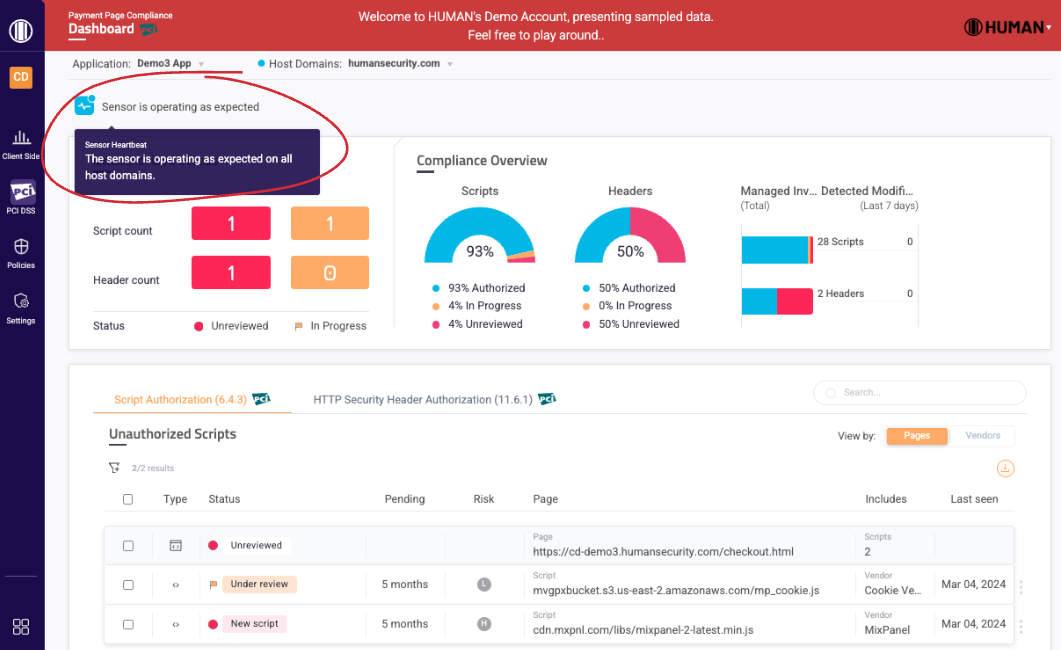
Task: Click the 50% Unreviewed legend entry
Action: (631, 325)
